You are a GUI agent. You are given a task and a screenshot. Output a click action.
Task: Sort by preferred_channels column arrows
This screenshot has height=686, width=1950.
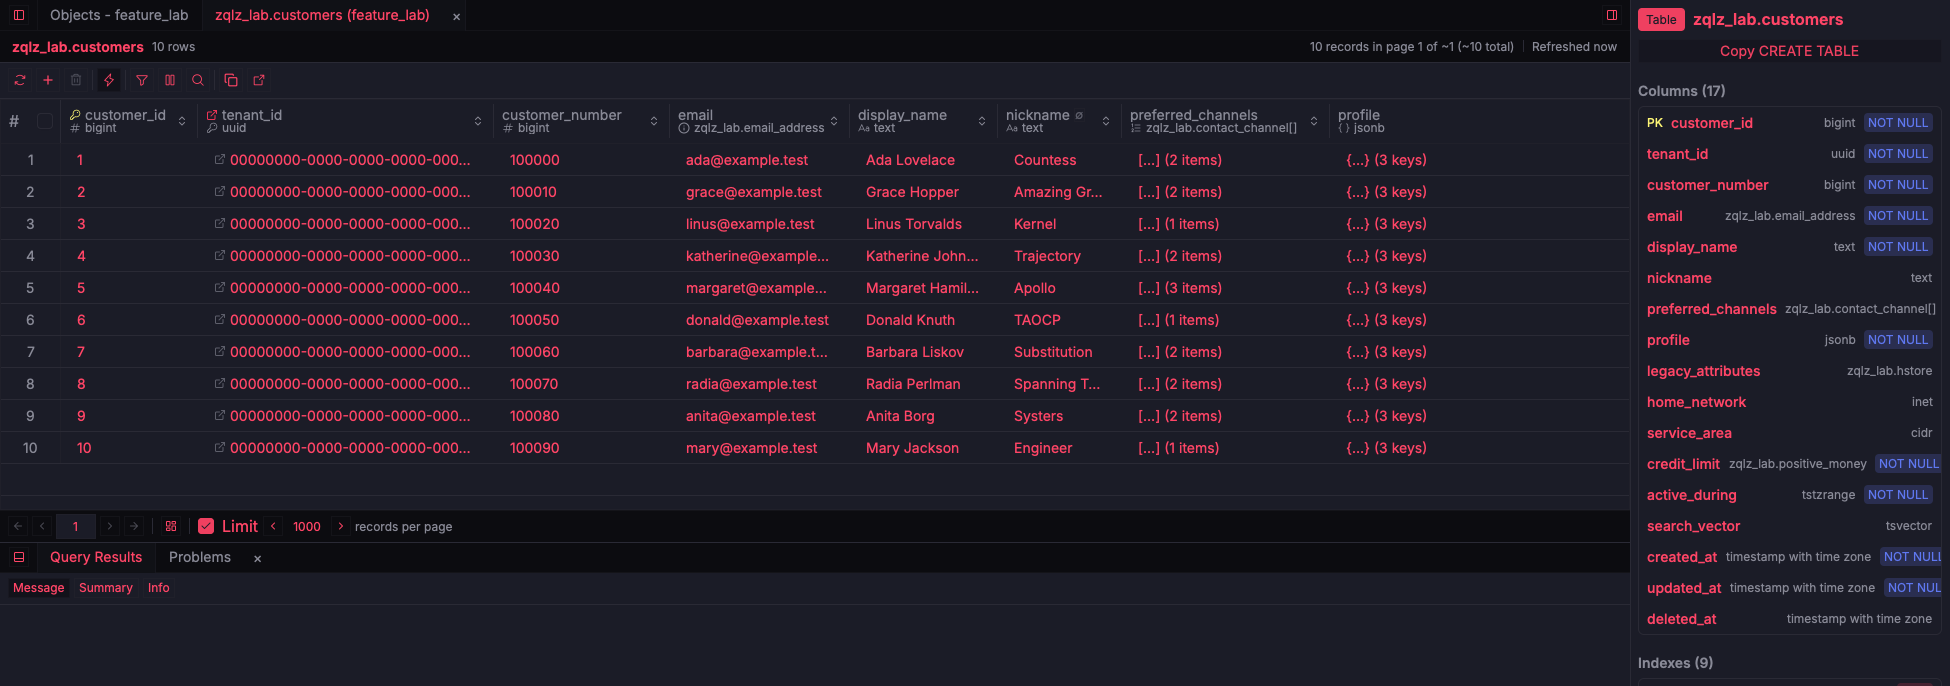(x=1314, y=121)
